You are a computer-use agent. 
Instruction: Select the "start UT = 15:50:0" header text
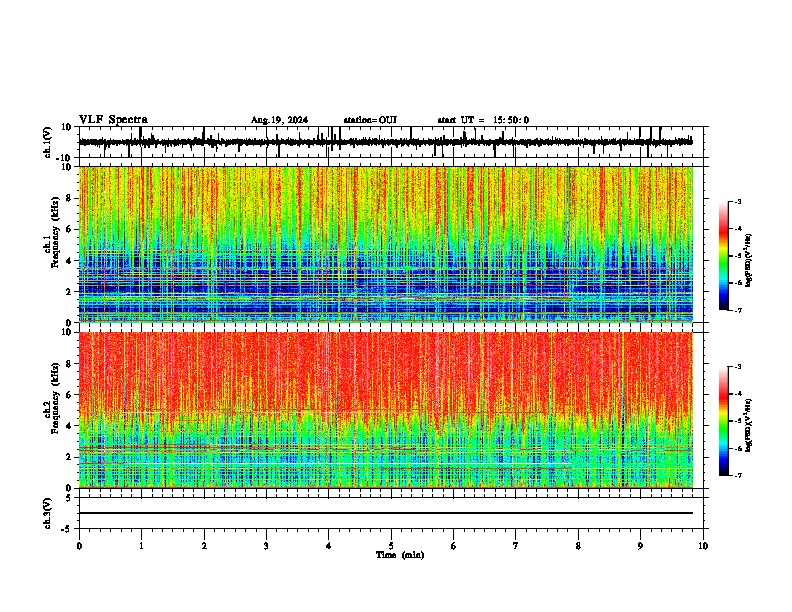click(x=483, y=120)
